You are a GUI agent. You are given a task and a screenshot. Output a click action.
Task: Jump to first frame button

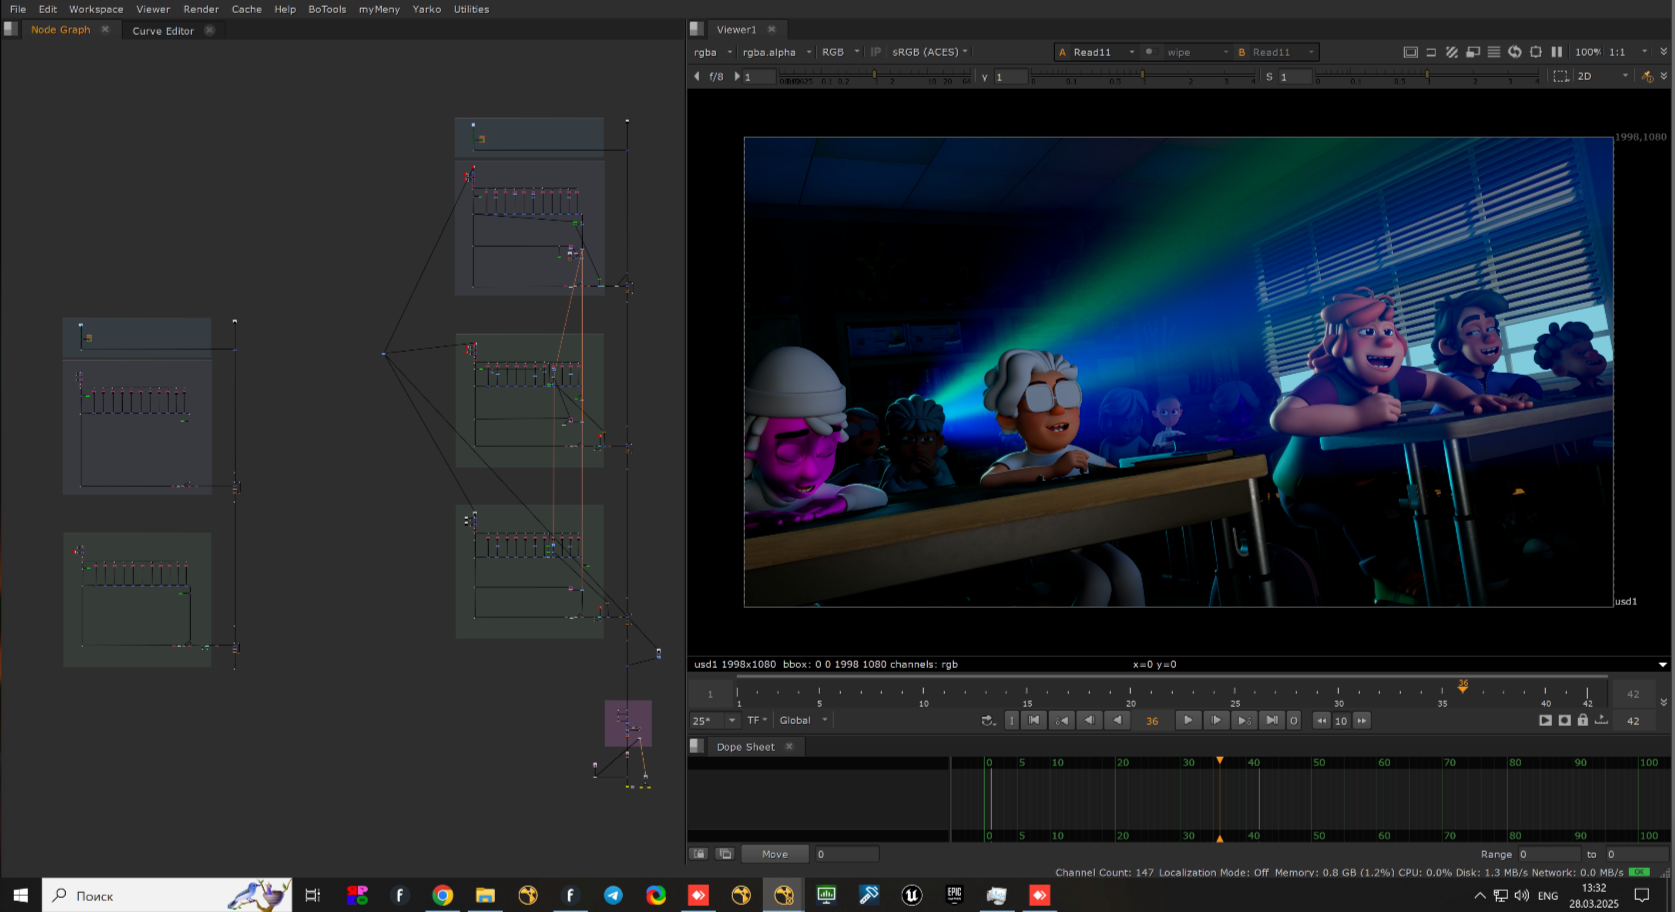pyautogui.click(x=1034, y=720)
